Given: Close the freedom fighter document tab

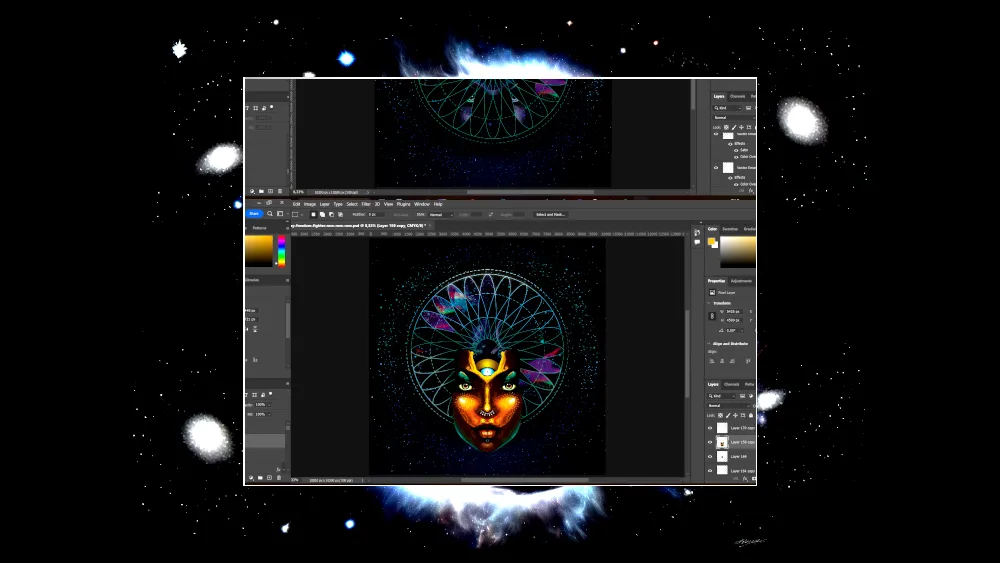Looking at the screenshot, I should click(430, 225).
